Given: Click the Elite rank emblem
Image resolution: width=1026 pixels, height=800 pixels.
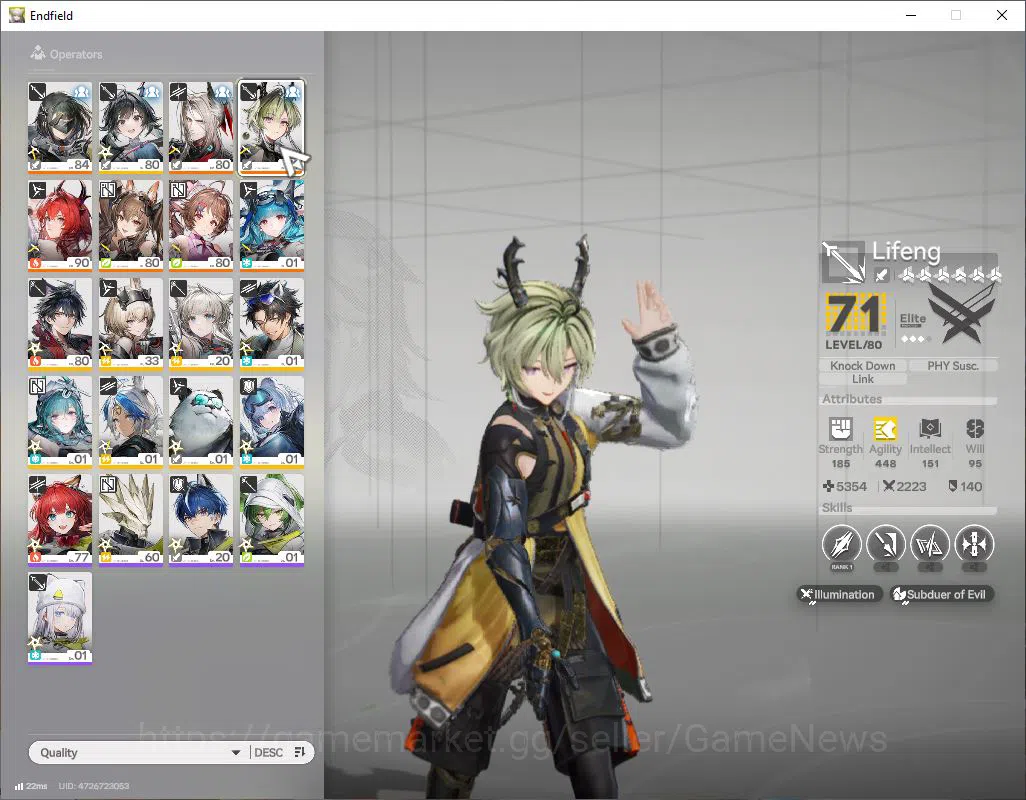Looking at the screenshot, I should (961, 315).
